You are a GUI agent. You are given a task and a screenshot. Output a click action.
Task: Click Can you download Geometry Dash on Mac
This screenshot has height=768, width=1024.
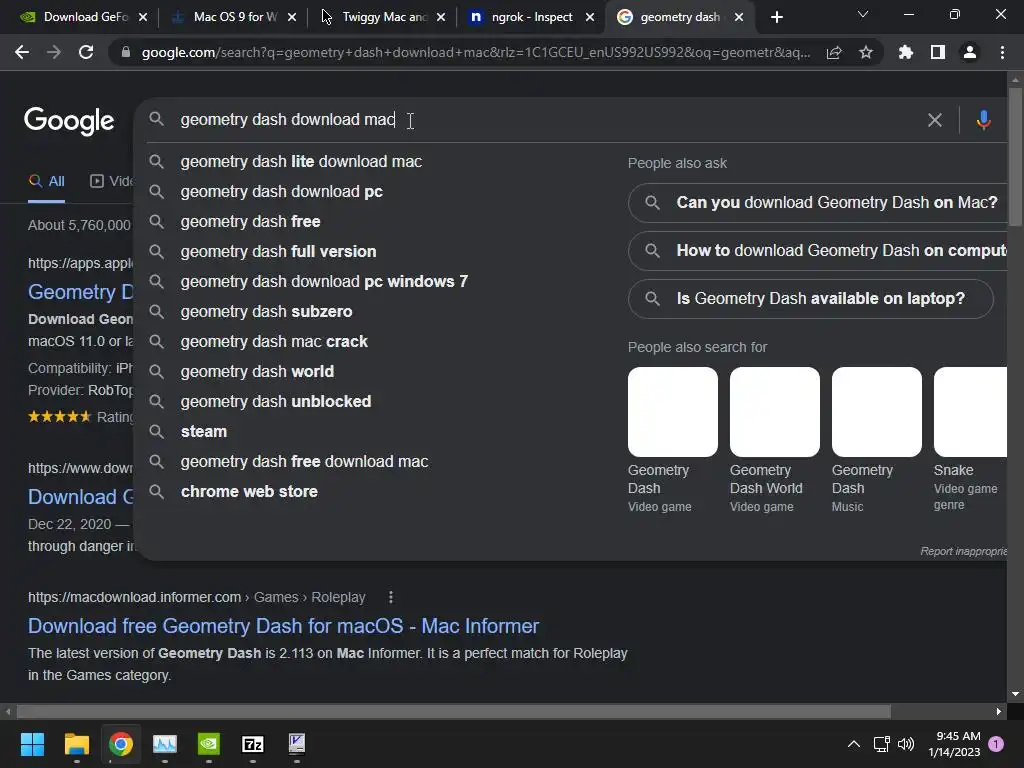pyautogui.click(x=817, y=202)
